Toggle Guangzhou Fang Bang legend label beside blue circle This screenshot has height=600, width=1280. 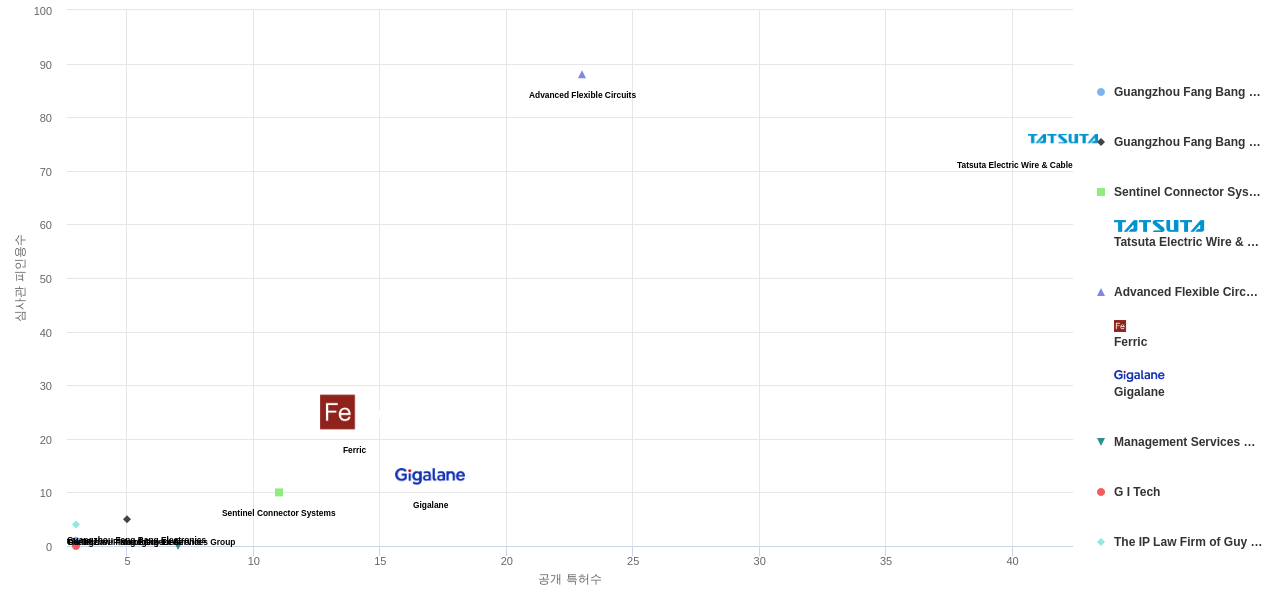click(x=1187, y=92)
